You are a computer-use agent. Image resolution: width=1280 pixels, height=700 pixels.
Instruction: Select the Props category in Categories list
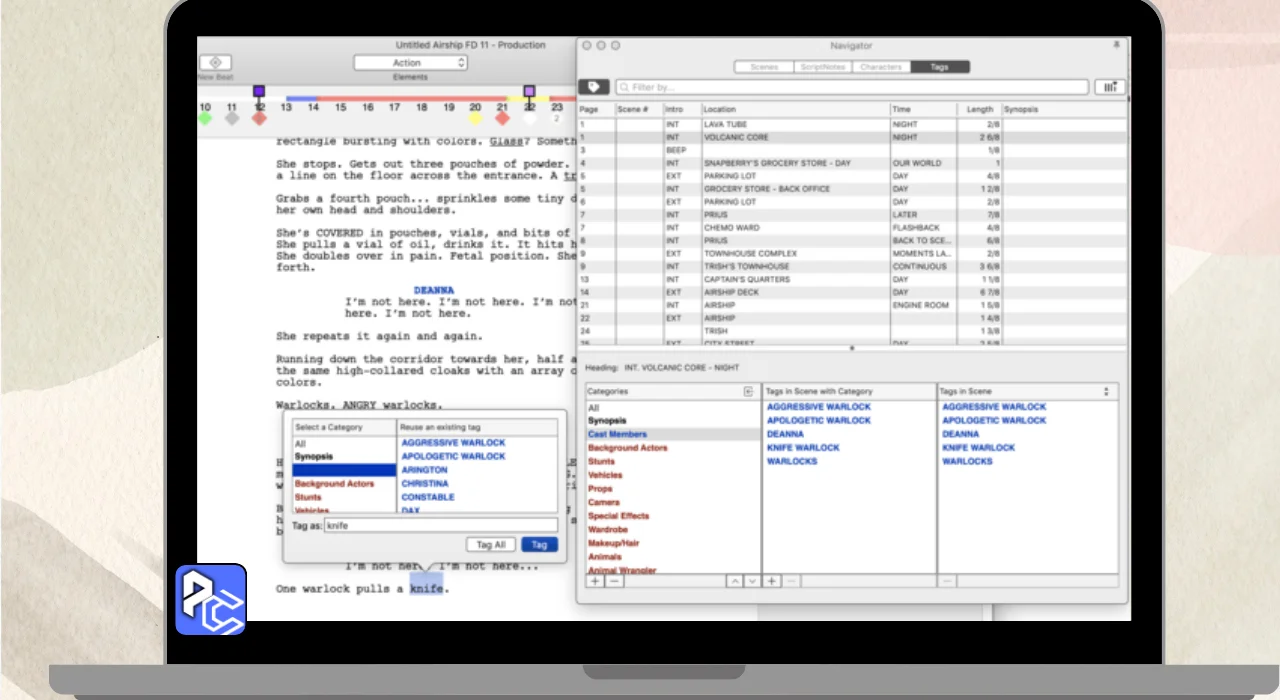tap(602, 489)
